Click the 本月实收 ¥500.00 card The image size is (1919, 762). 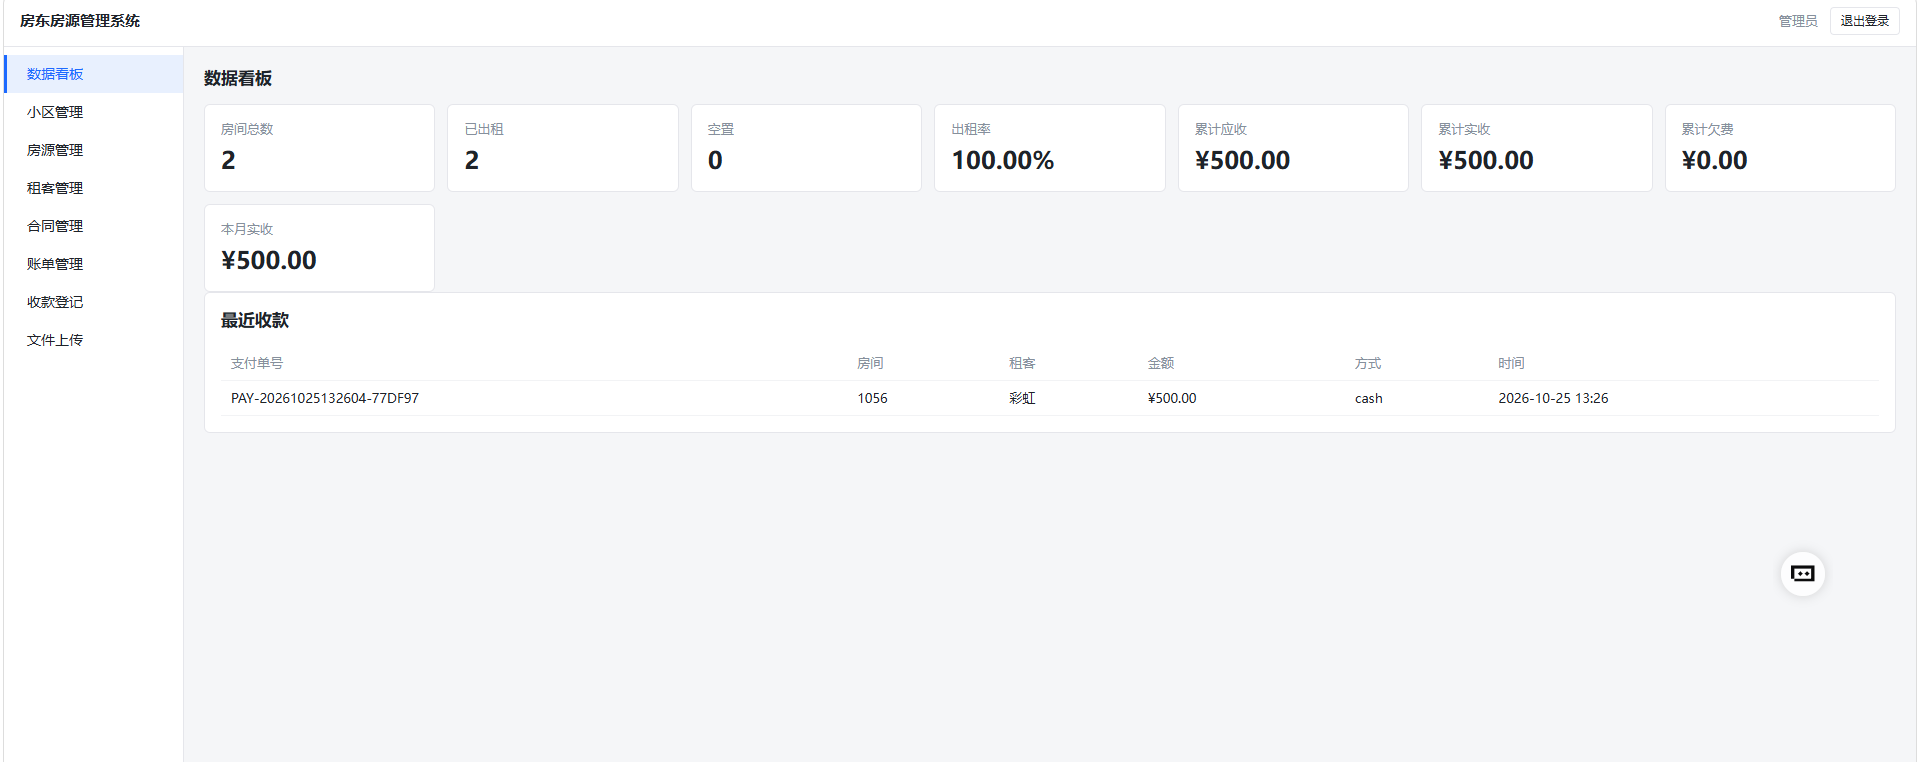319,248
